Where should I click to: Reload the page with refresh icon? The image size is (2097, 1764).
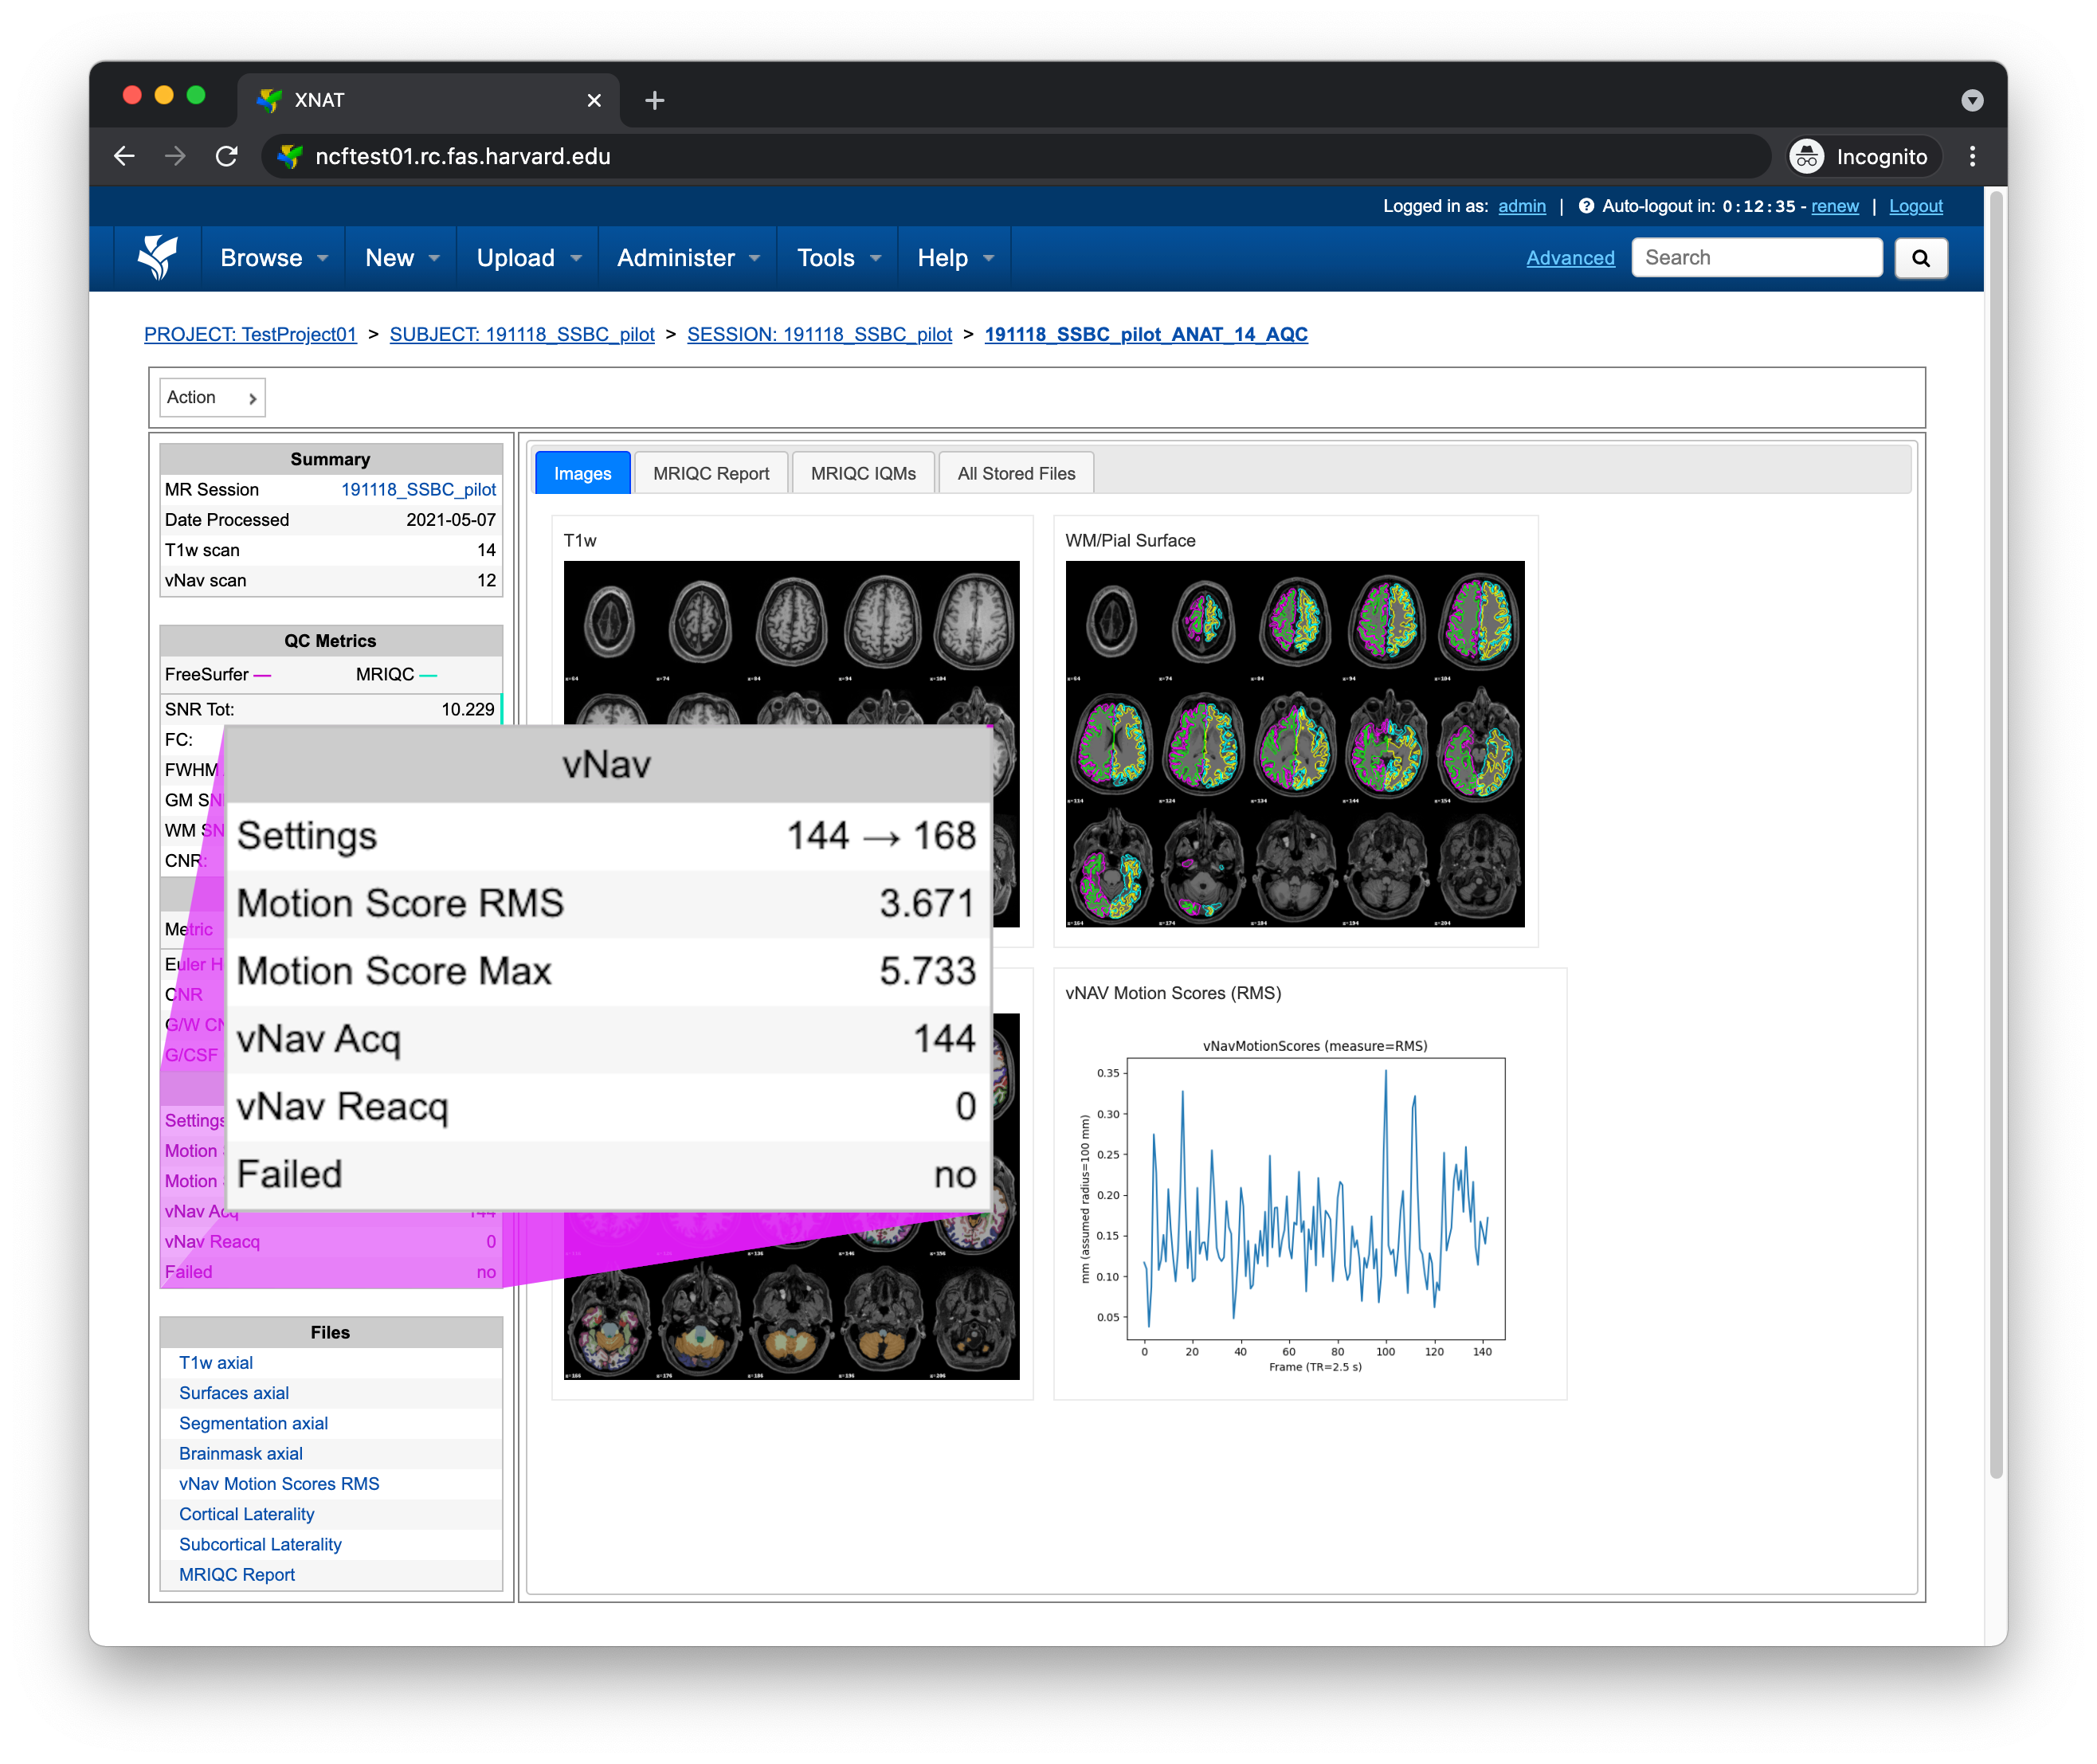point(227,156)
